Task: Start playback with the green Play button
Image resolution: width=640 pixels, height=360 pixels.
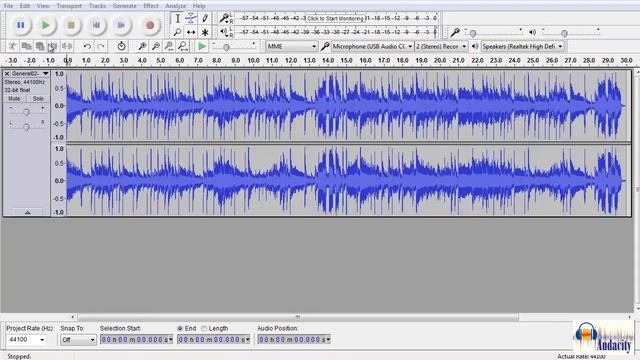Action: pyautogui.click(x=46, y=25)
